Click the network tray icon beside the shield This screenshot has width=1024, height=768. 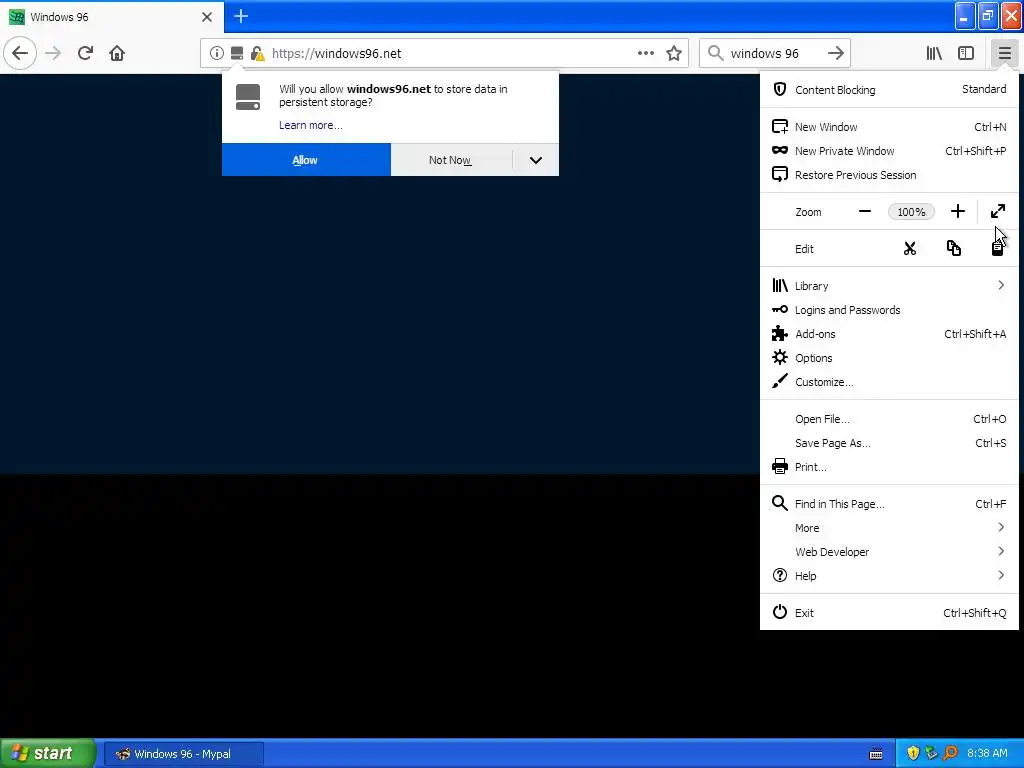coord(931,754)
